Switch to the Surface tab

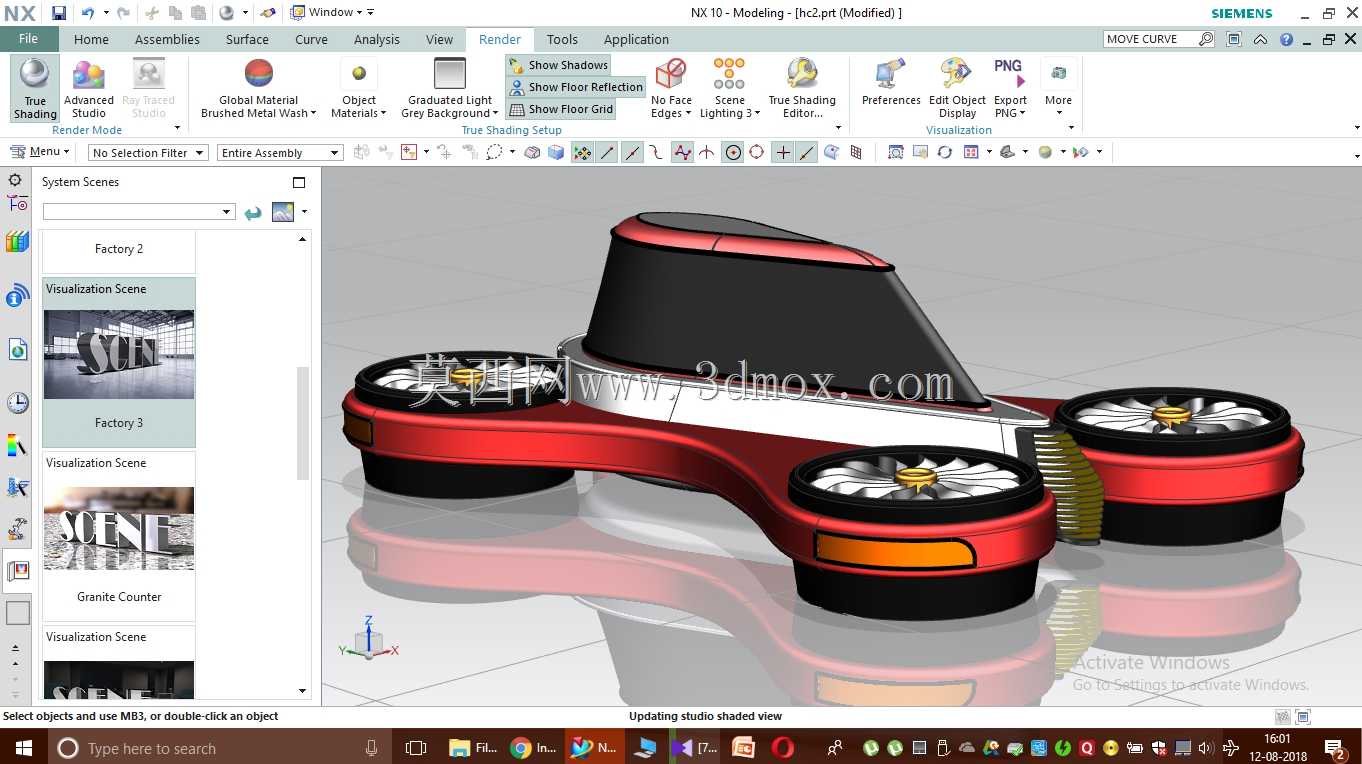pyautogui.click(x=247, y=39)
